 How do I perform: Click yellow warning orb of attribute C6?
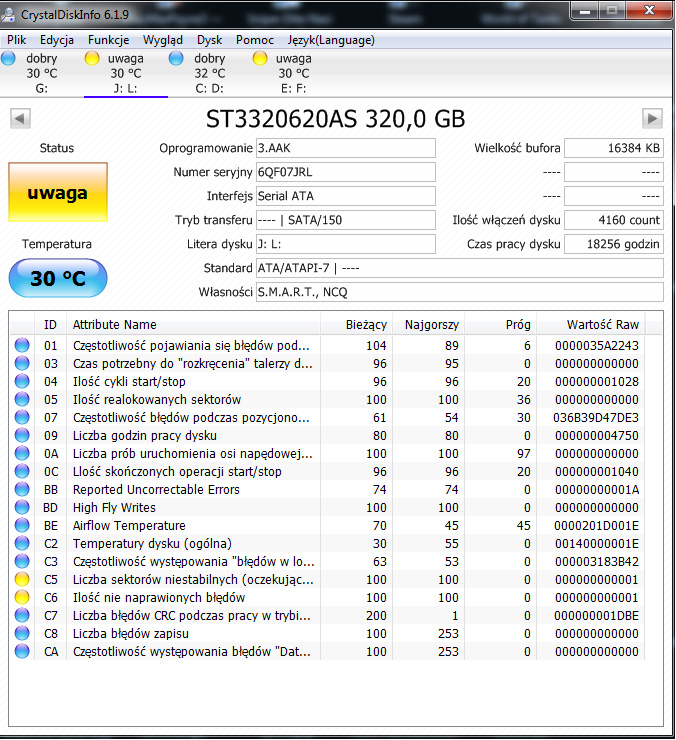(22, 597)
